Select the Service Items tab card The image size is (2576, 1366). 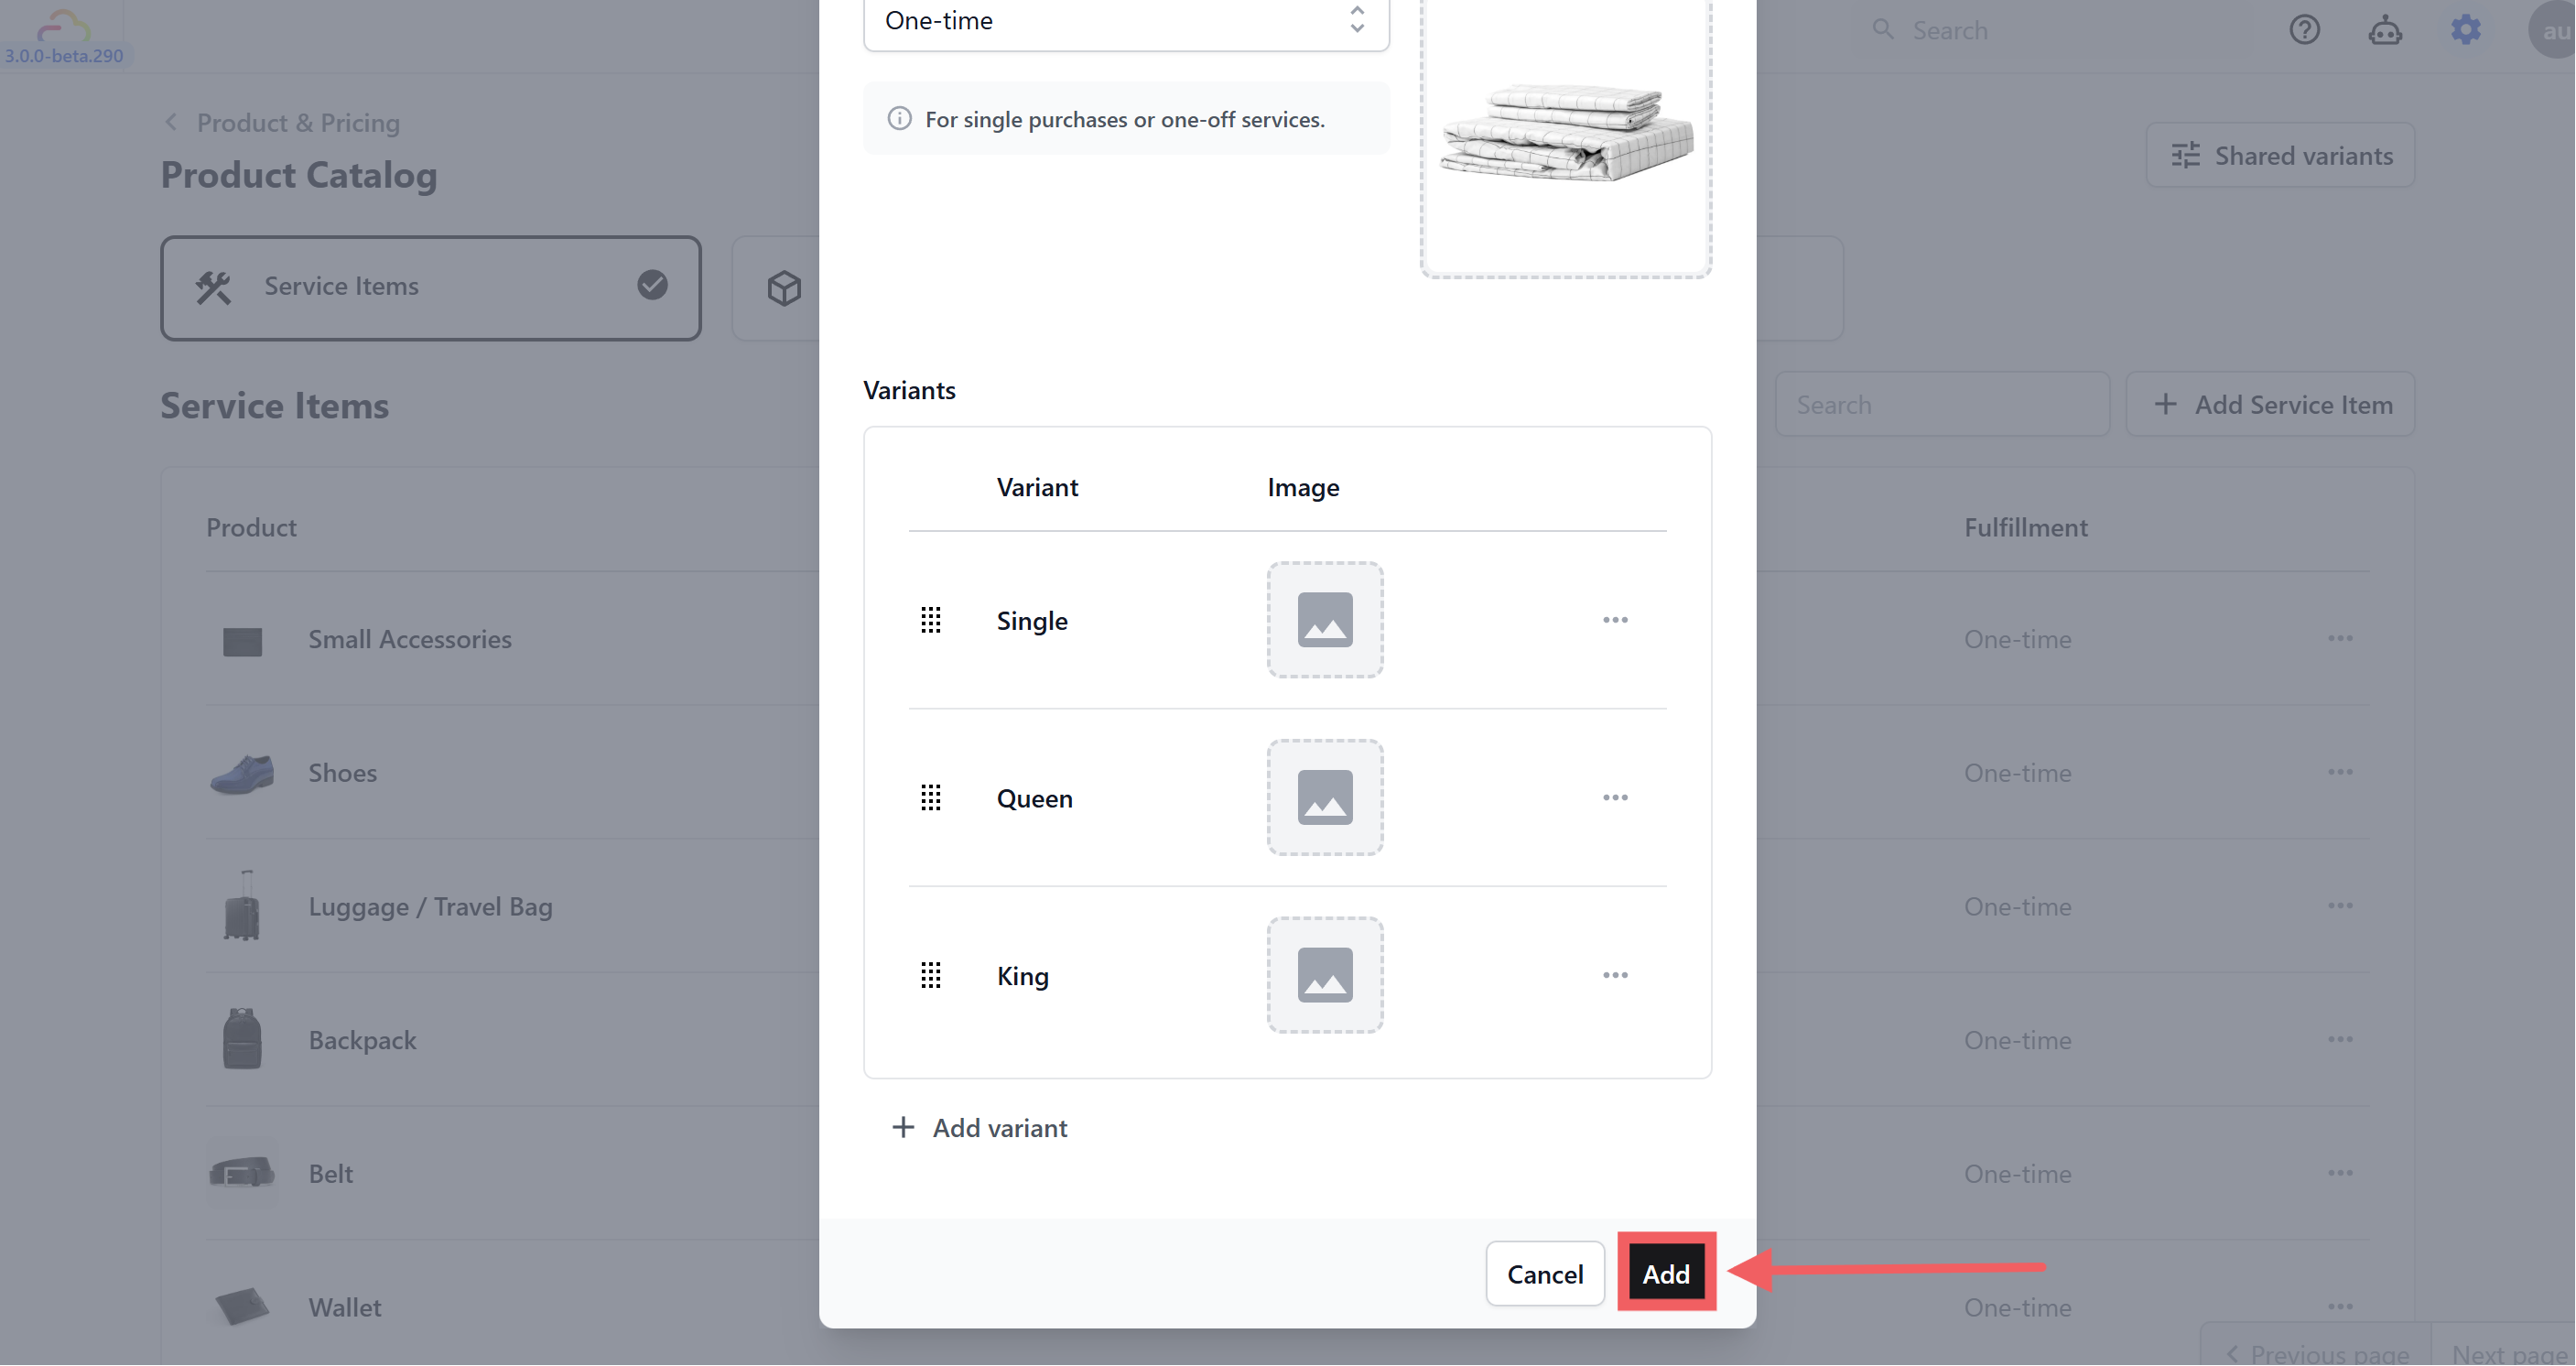point(430,288)
